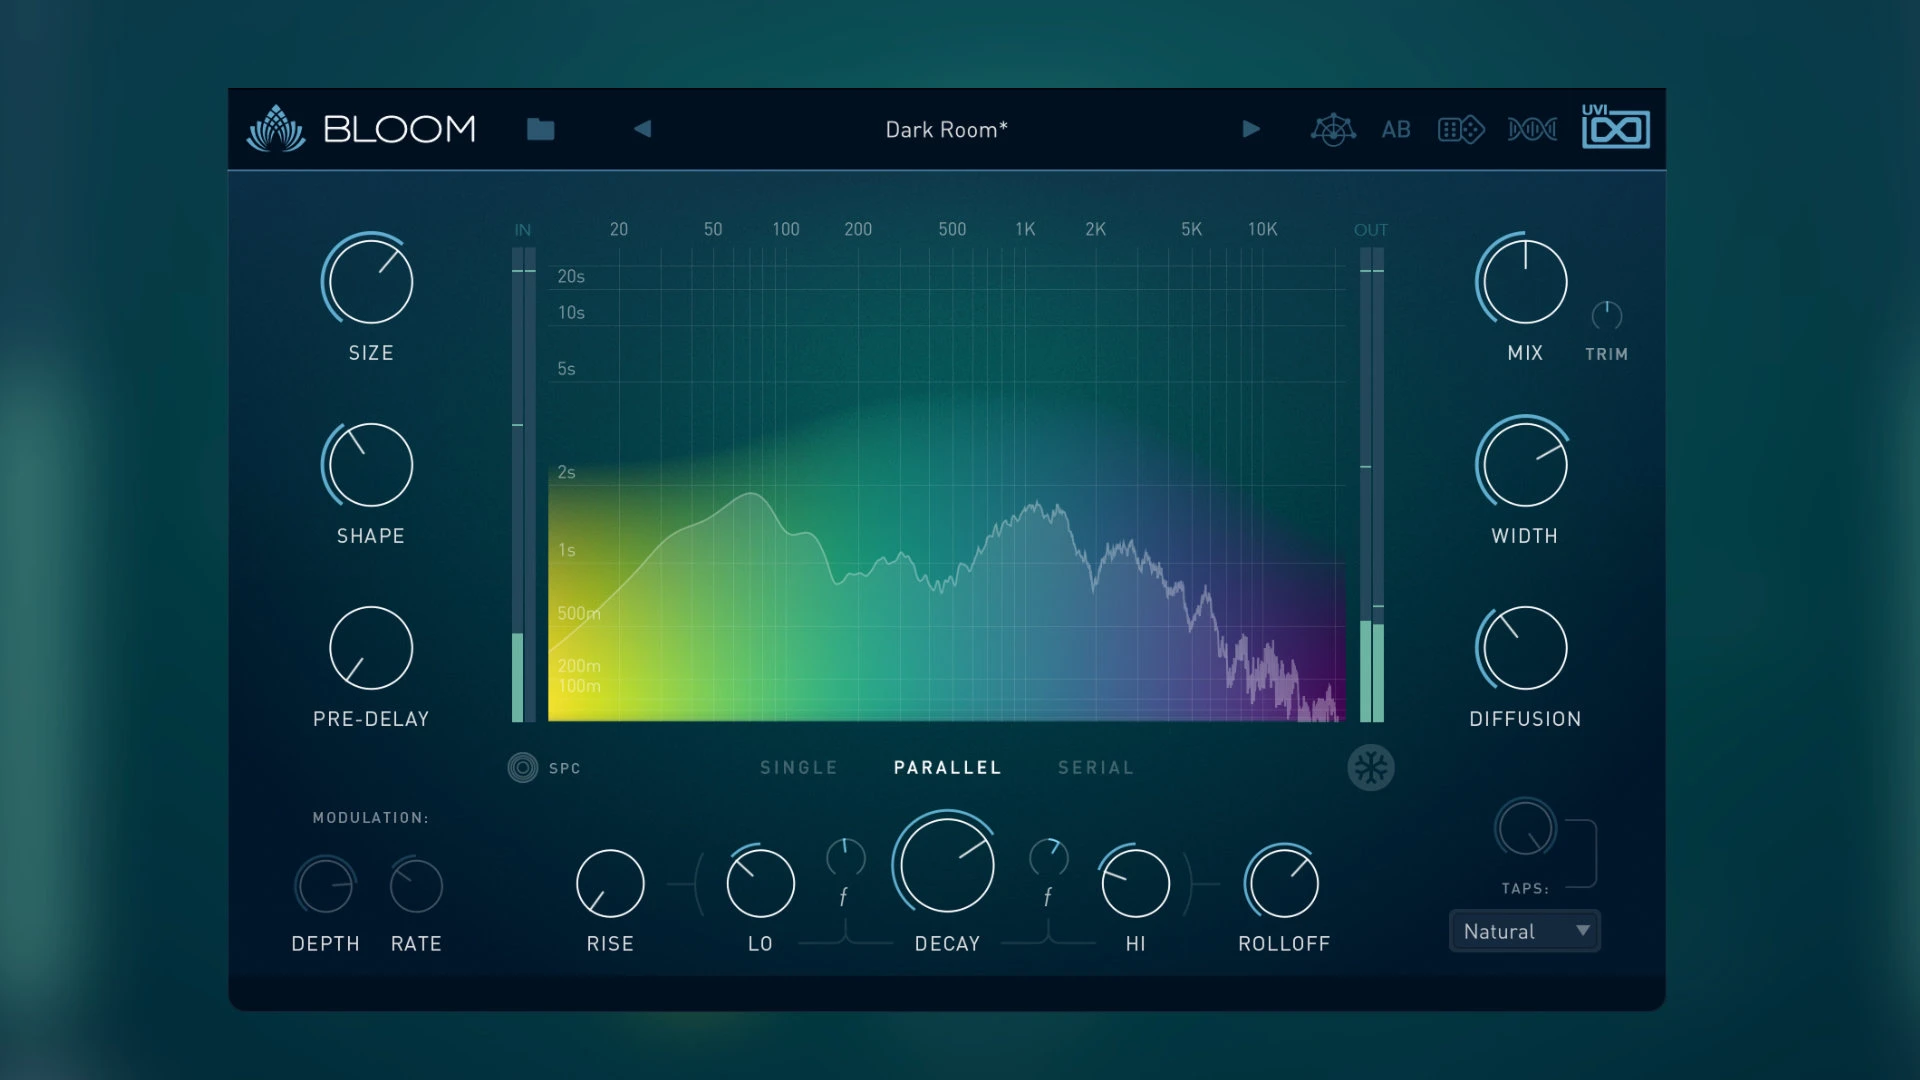The image size is (1920, 1080).
Task: Click the SIZE knob
Action: [370, 282]
